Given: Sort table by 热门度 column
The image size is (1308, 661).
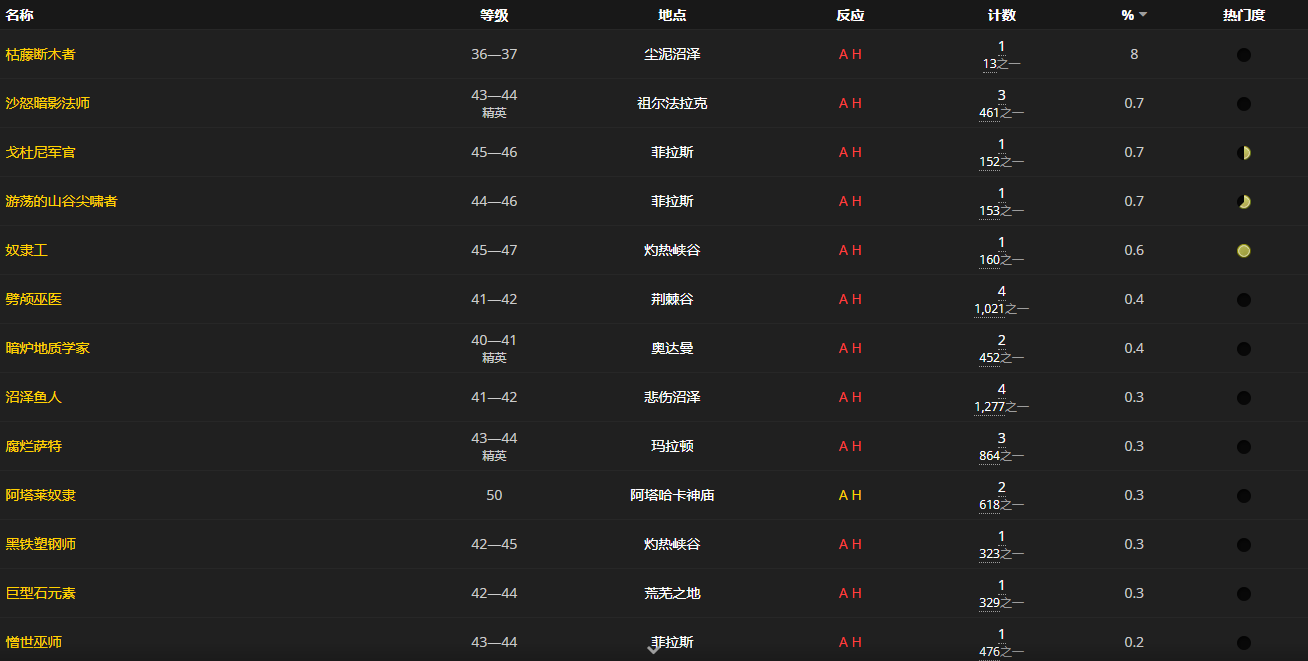Looking at the screenshot, I should tap(1244, 15).
